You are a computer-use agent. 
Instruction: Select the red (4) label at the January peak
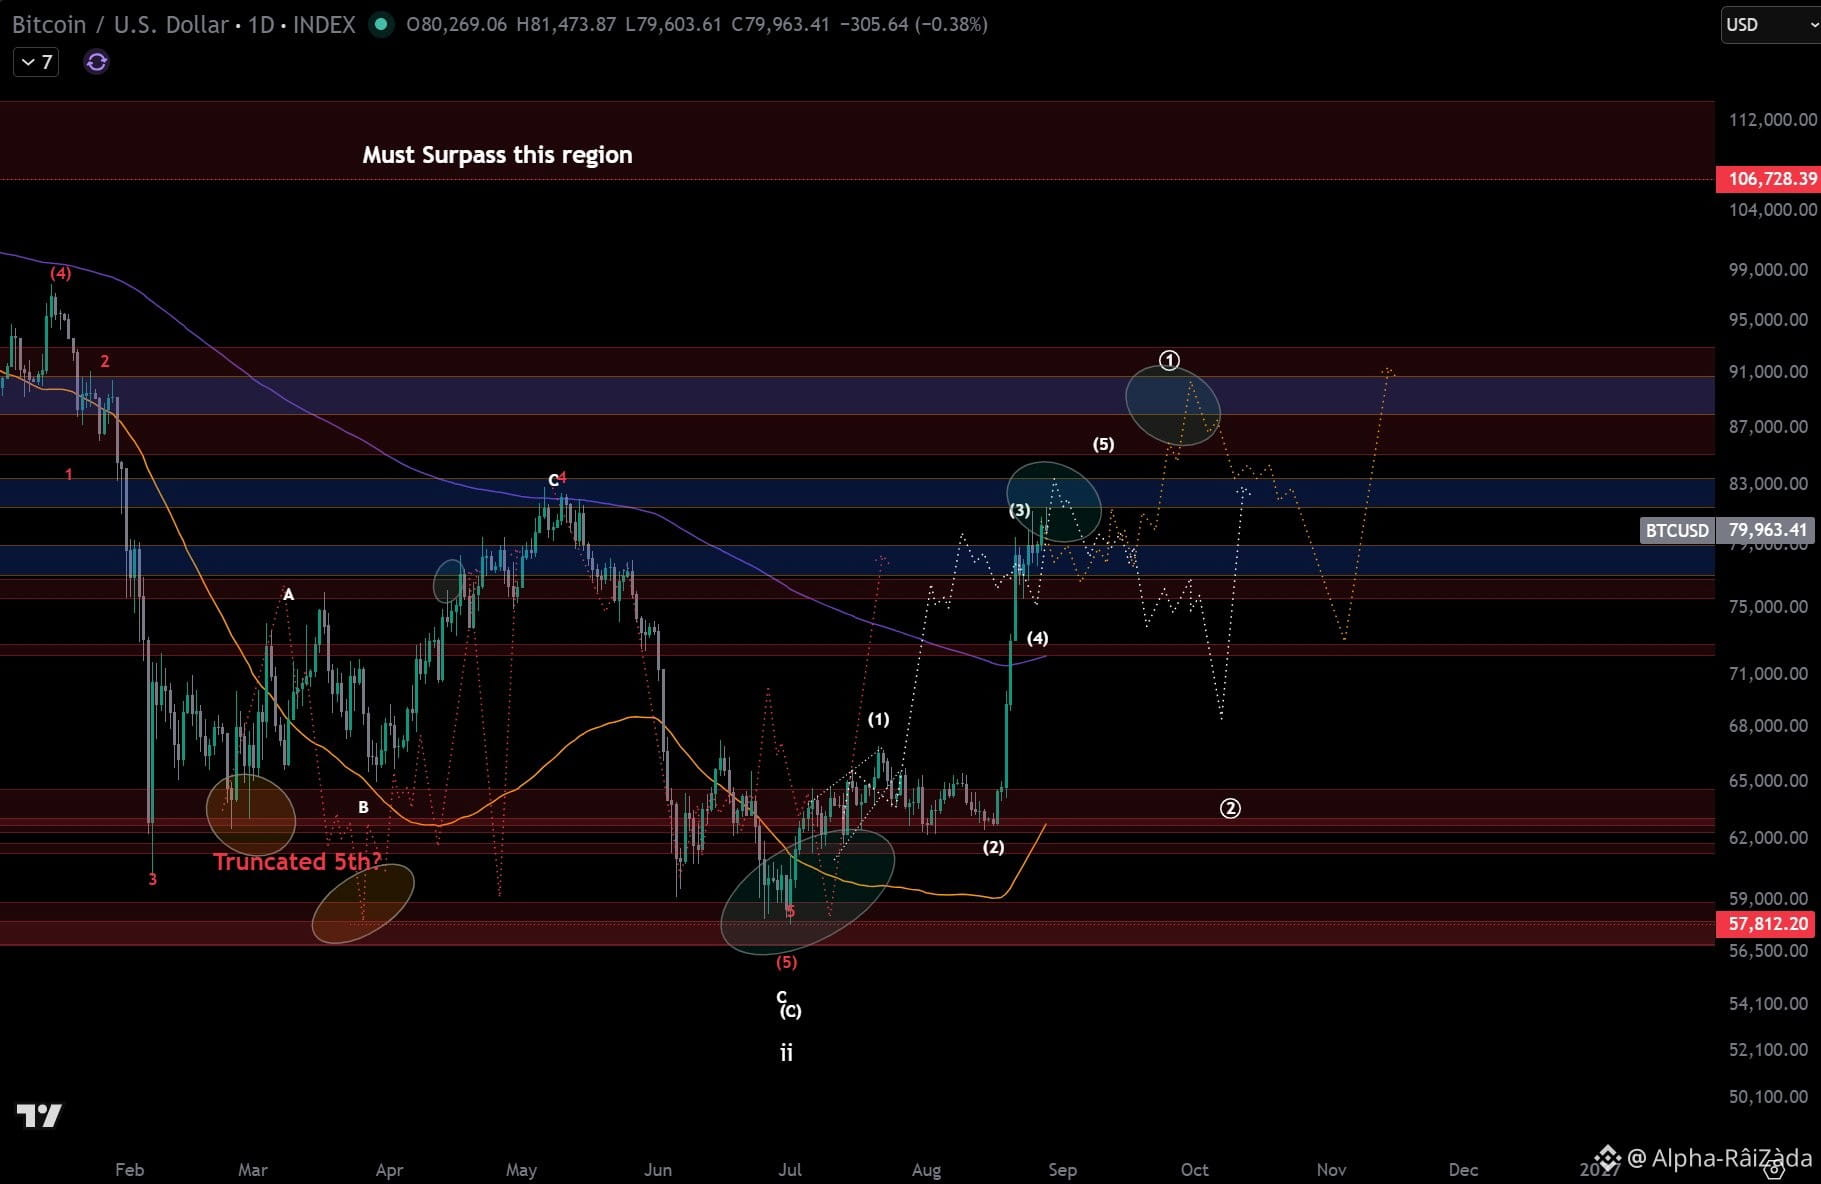pos(61,273)
